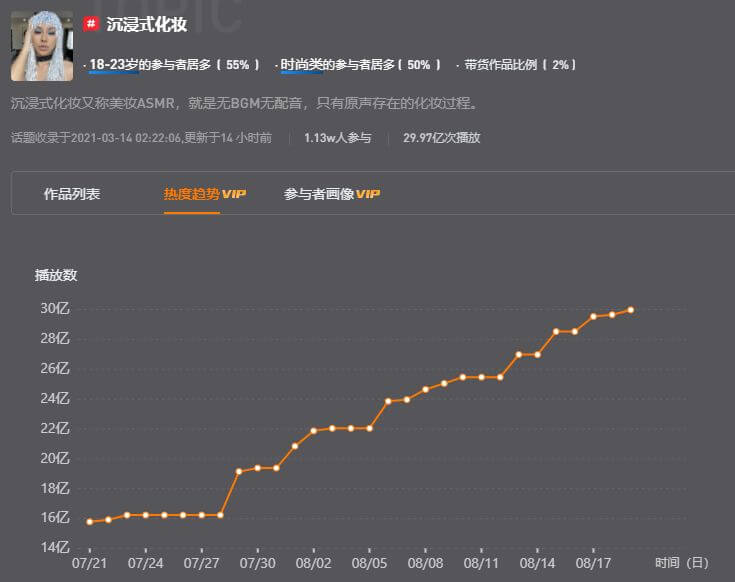The height and width of the screenshot is (582, 735).
Task: Click the 播放数 y-axis label
Action: click(x=56, y=274)
